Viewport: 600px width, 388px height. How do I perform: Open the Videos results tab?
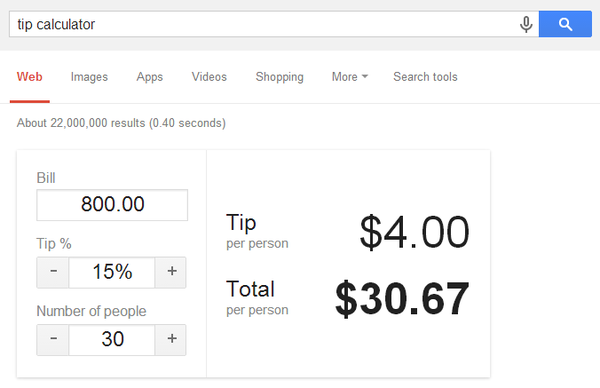click(209, 77)
